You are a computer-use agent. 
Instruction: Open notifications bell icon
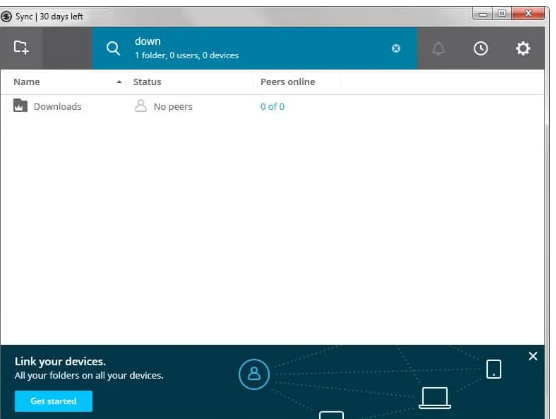click(438, 49)
